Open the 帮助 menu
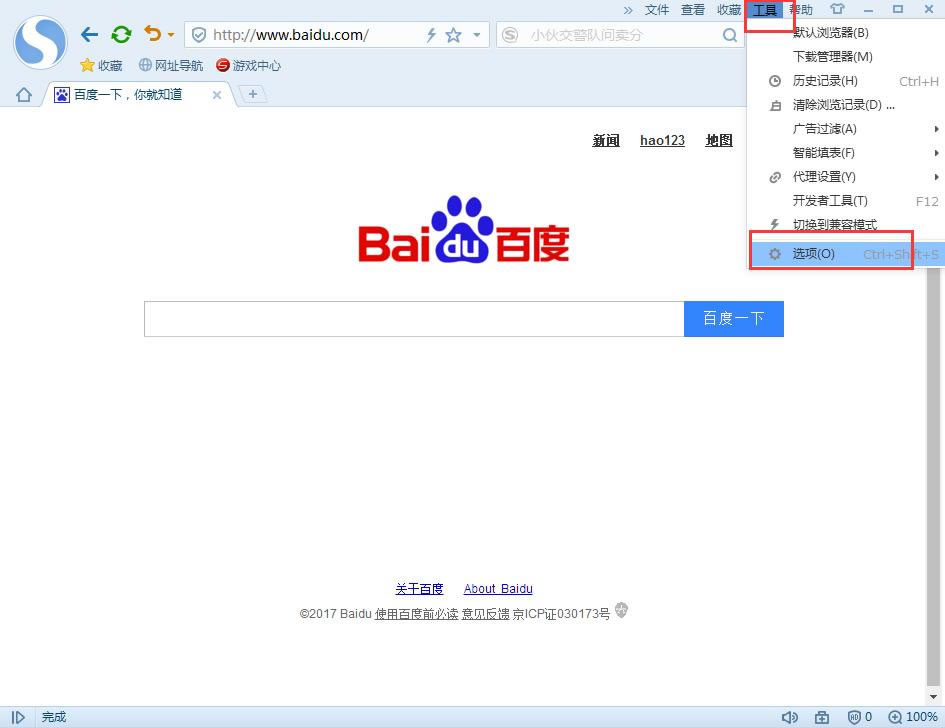 [x=801, y=10]
